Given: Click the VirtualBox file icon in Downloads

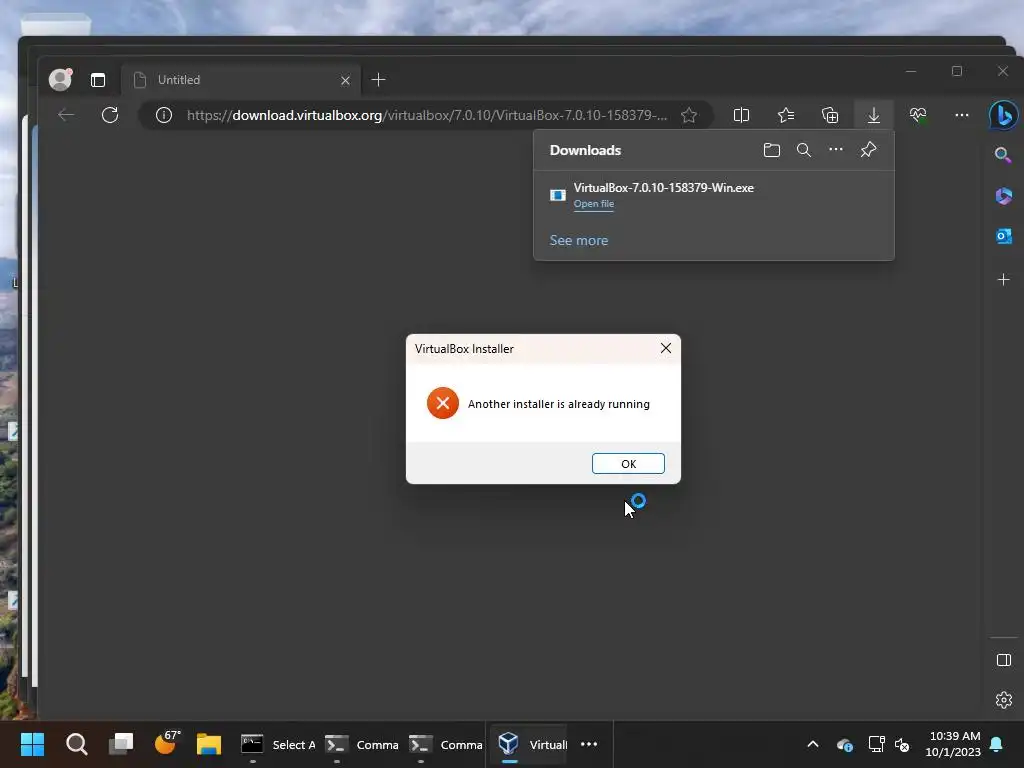Looking at the screenshot, I should [x=558, y=195].
